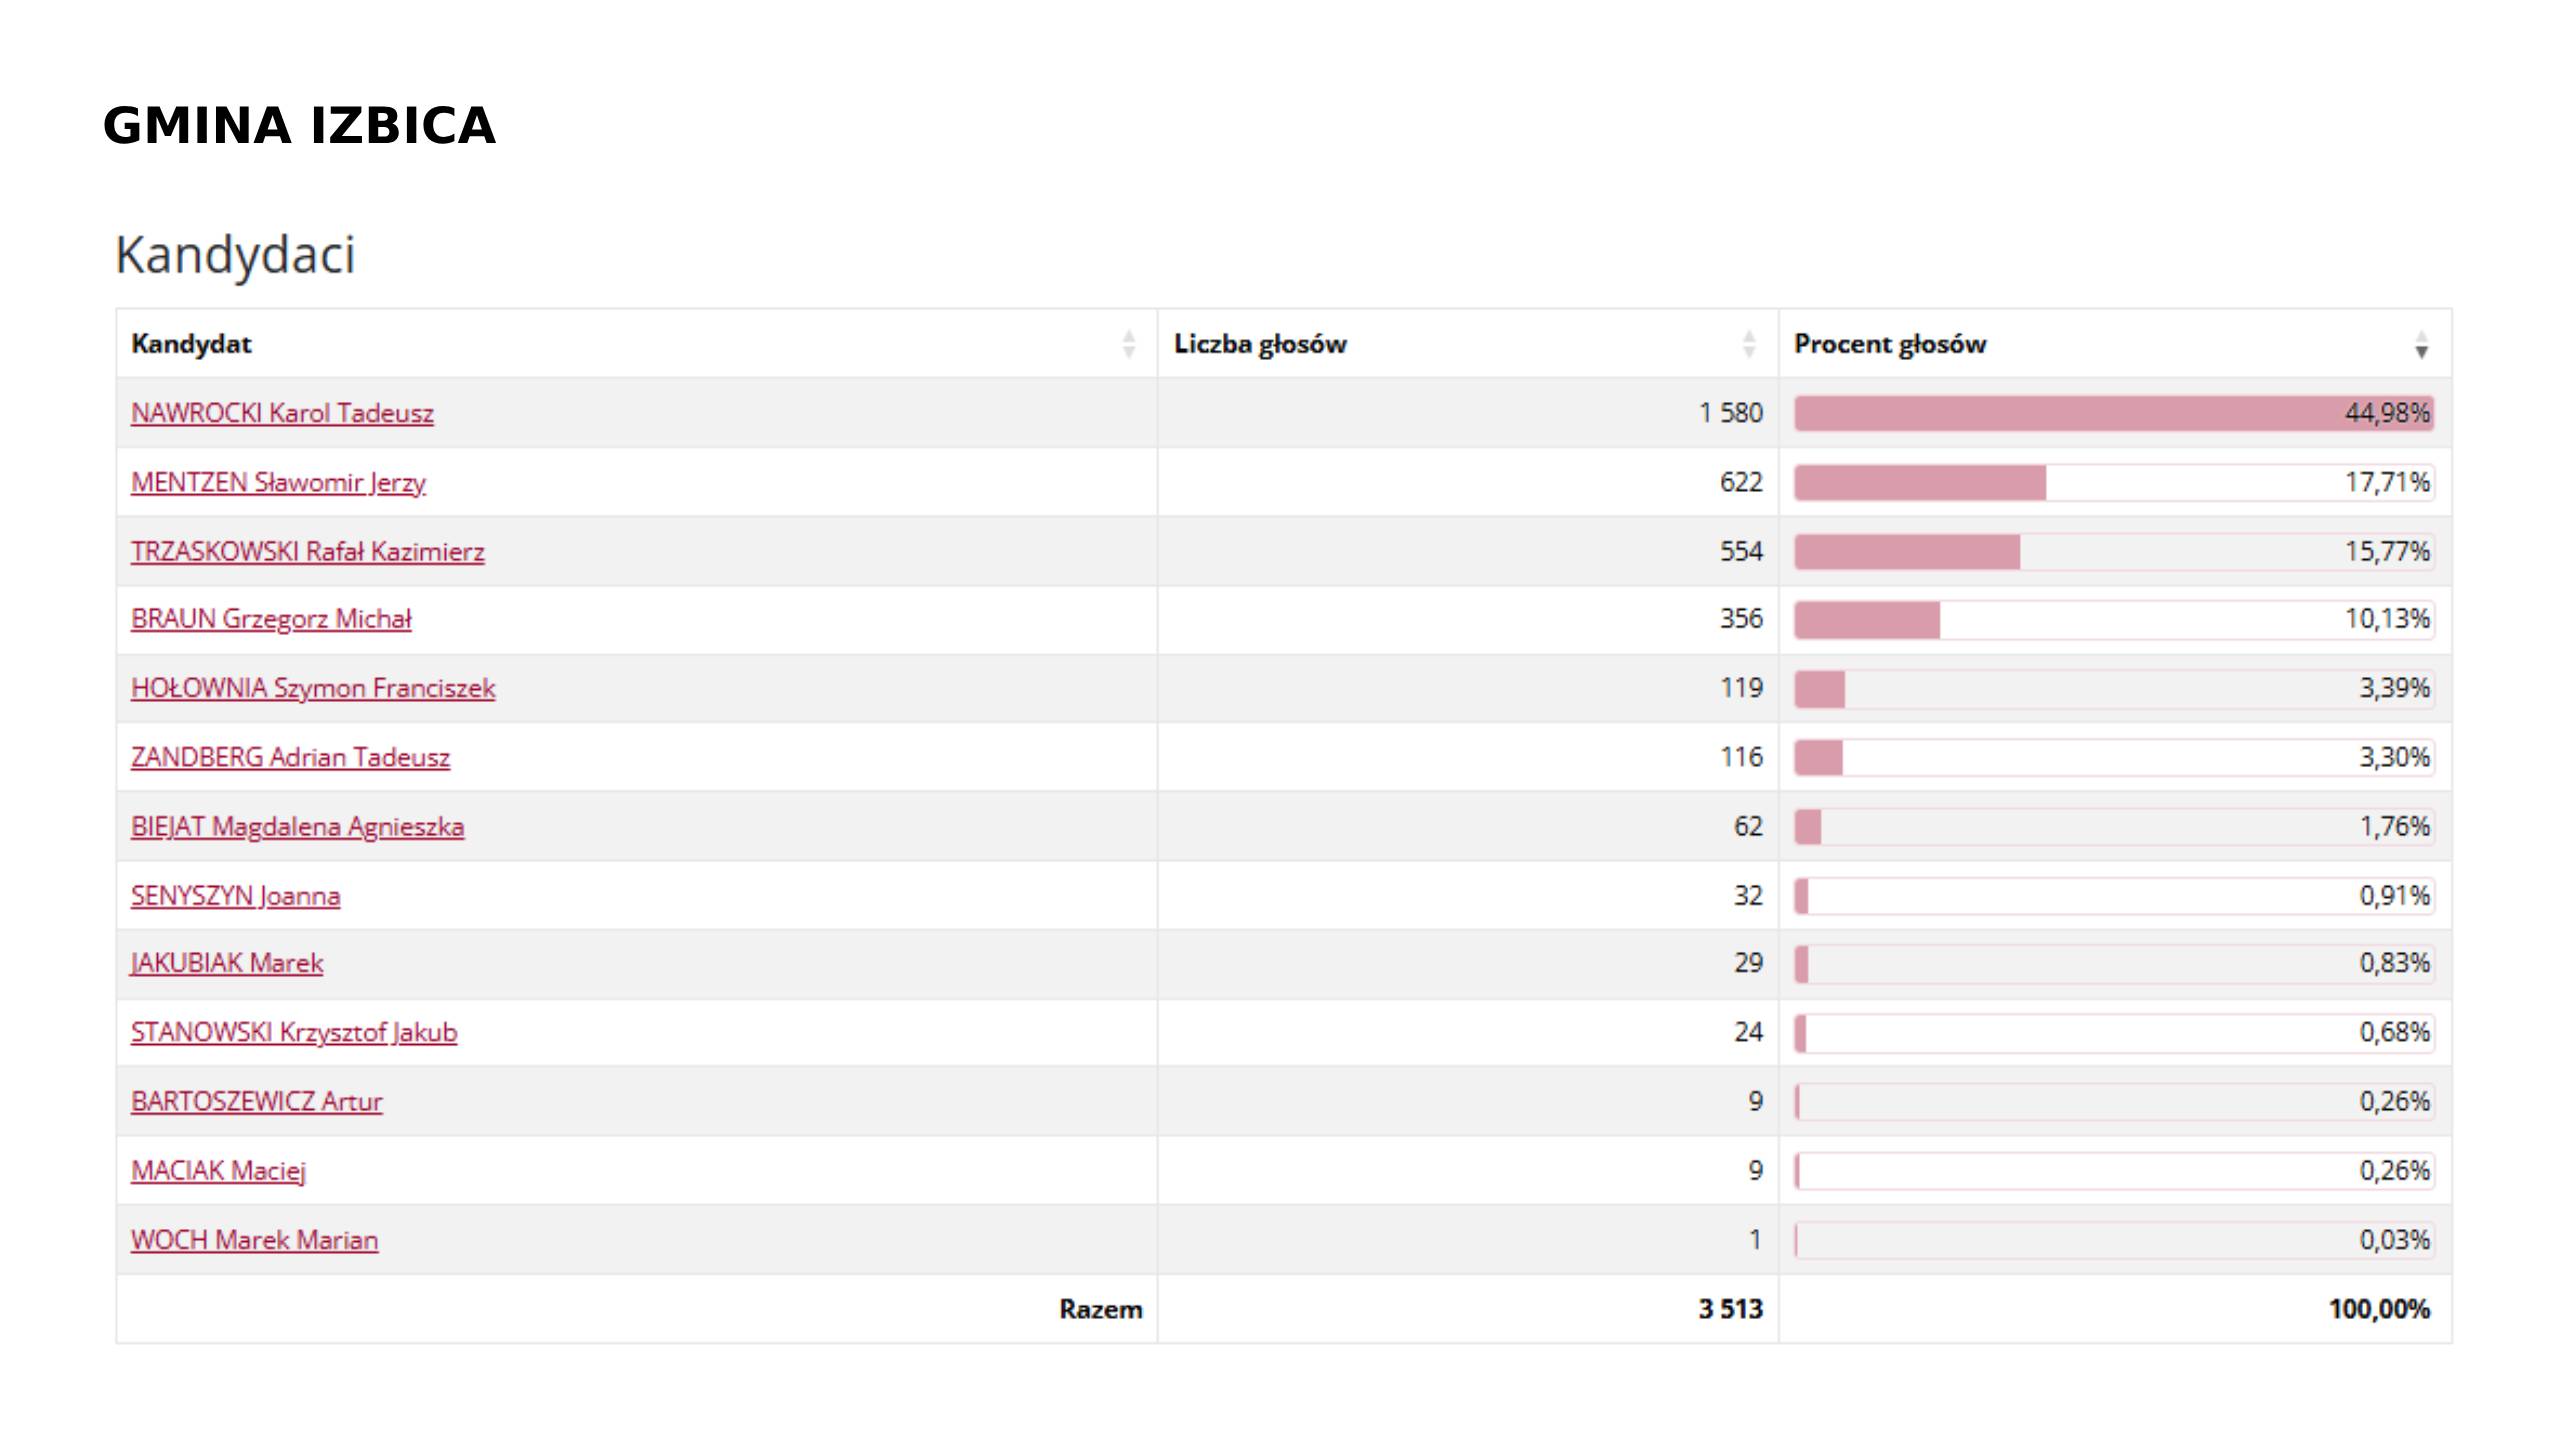Viewport: 2560px width, 1440px height.
Task: Open MACIAK Maciej candidate link
Action: click(218, 1170)
